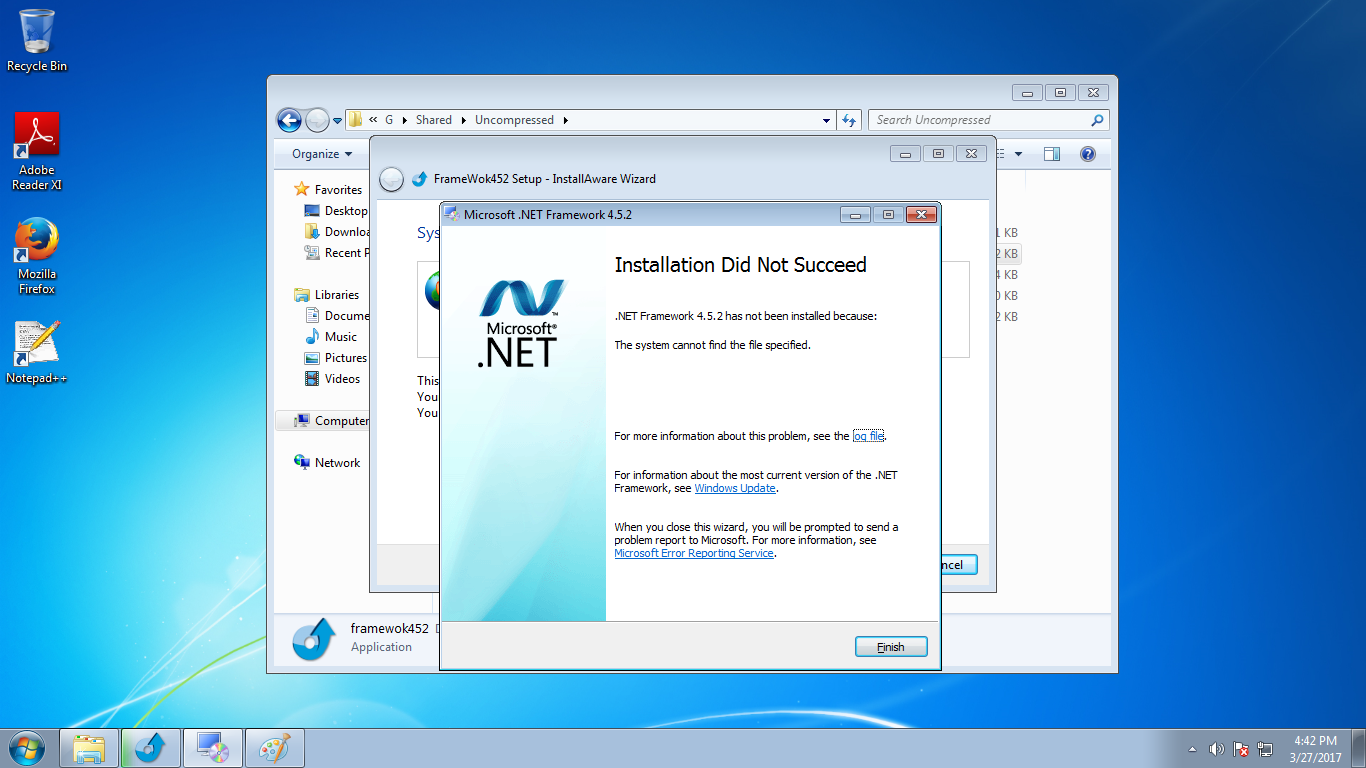The height and width of the screenshot is (768, 1366).
Task: Click the address bar folder icon
Action: [355, 120]
